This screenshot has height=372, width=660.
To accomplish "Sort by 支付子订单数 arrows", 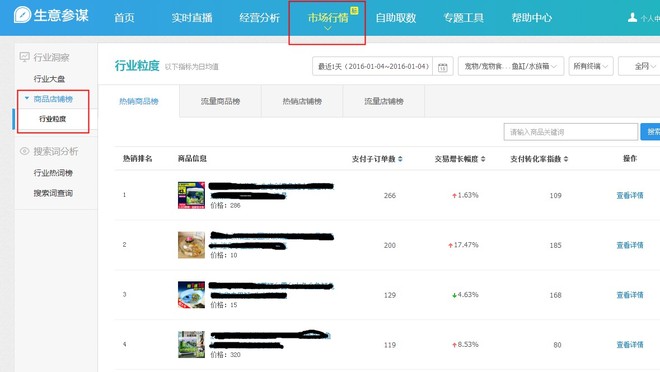I will point(400,159).
